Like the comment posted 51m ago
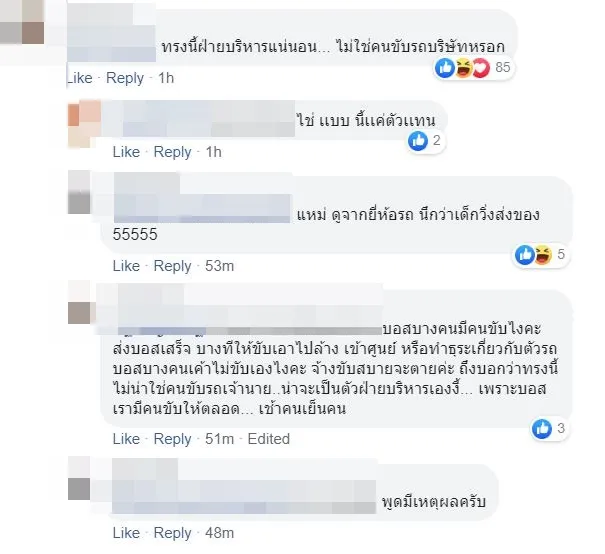Image resolution: width=605 pixels, height=554 pixels. [126, 439]
